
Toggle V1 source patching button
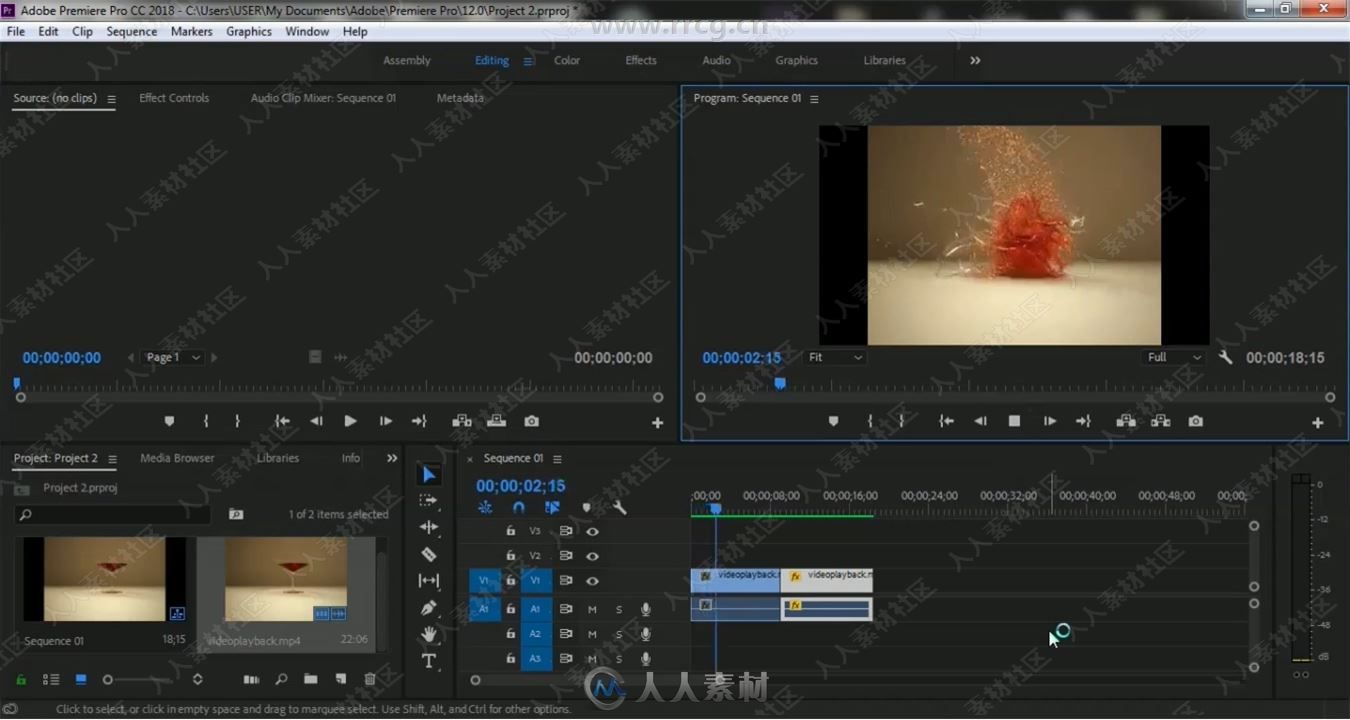(485, 581)
